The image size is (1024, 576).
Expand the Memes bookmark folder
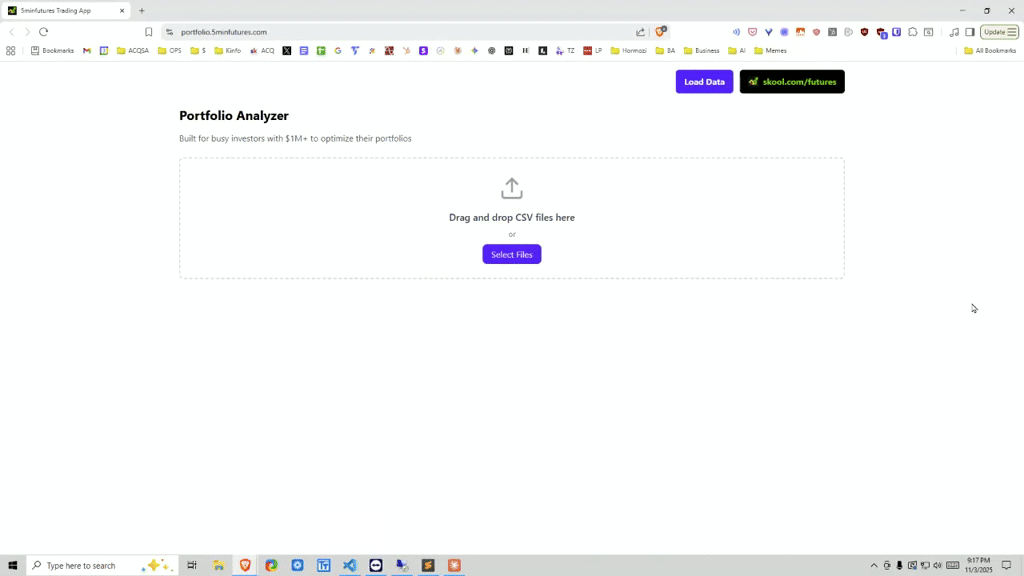[771, 50]
